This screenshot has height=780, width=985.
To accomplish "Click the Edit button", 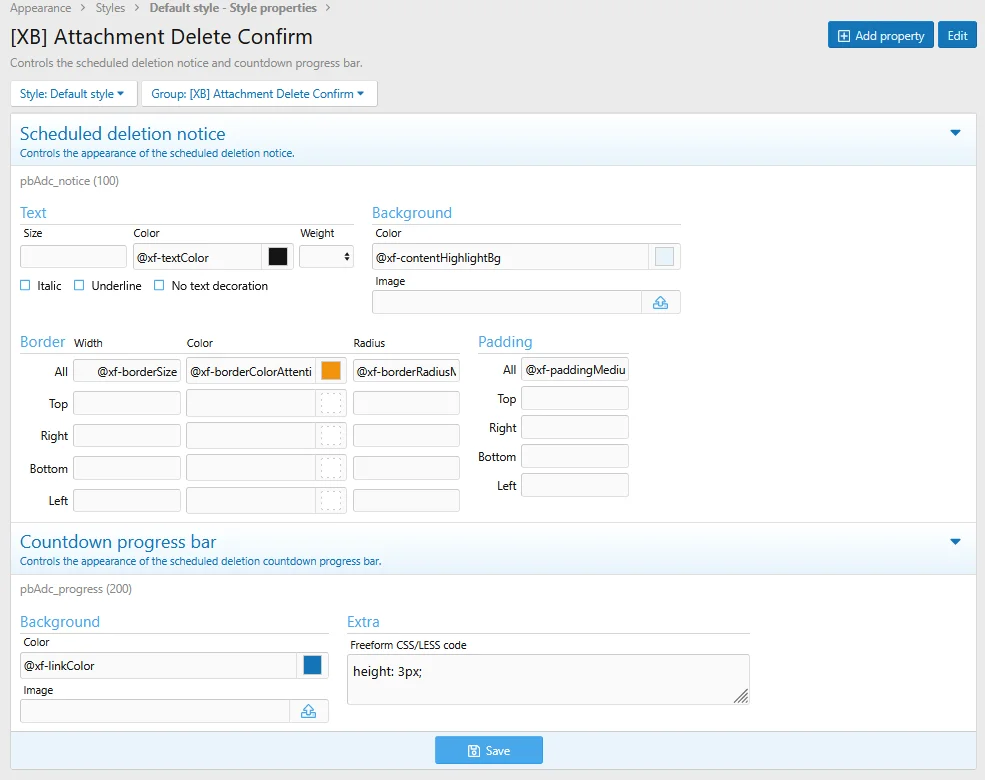I will click(x=957, y=35).
